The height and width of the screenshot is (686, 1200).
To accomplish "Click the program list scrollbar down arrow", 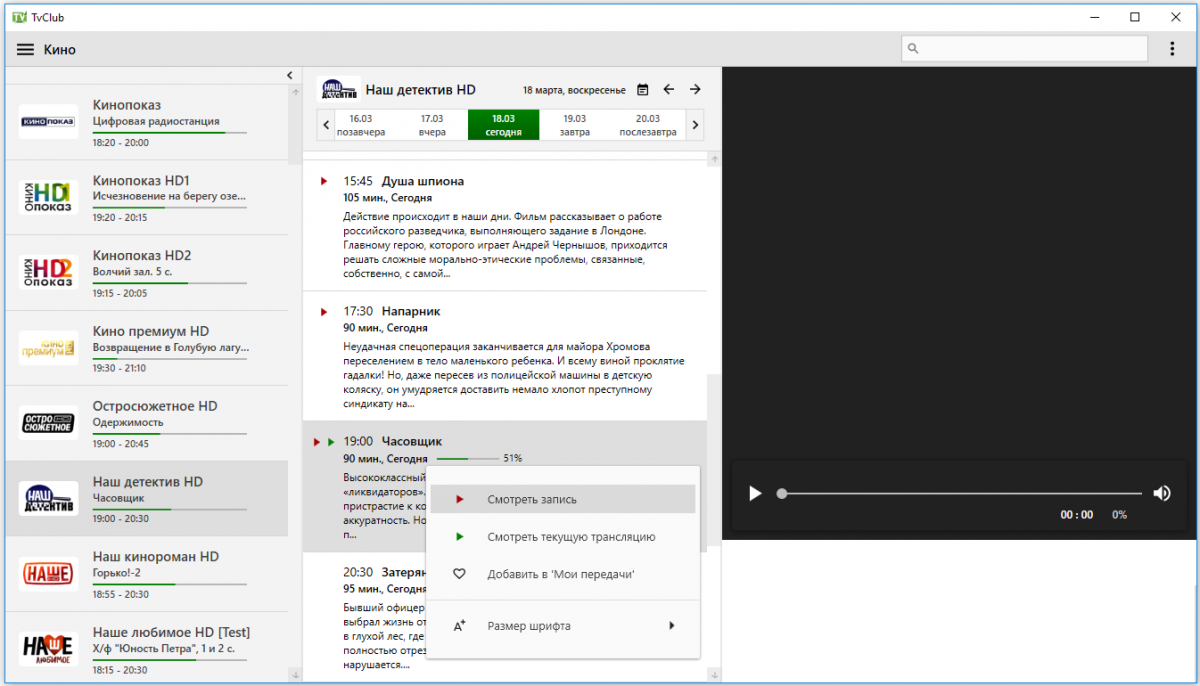I will point(714,676).
